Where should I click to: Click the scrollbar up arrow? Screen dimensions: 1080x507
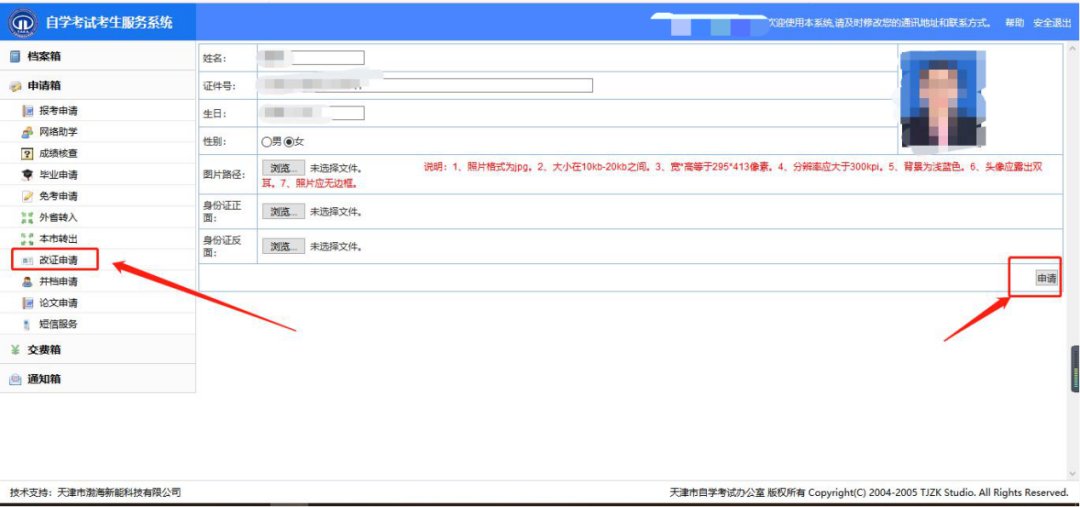click(x=1072, y=49)
